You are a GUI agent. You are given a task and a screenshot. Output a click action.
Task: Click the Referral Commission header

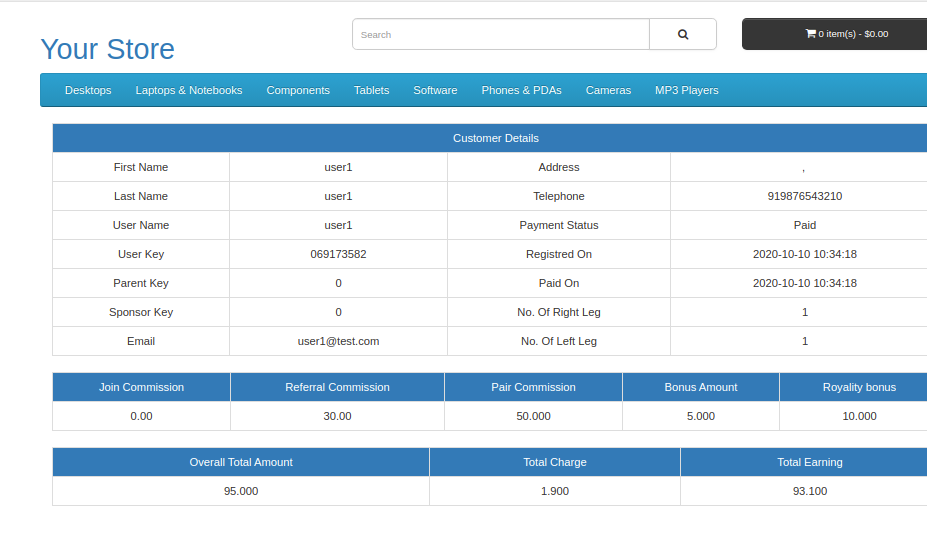pyautogui.click(x=337, y=387)
